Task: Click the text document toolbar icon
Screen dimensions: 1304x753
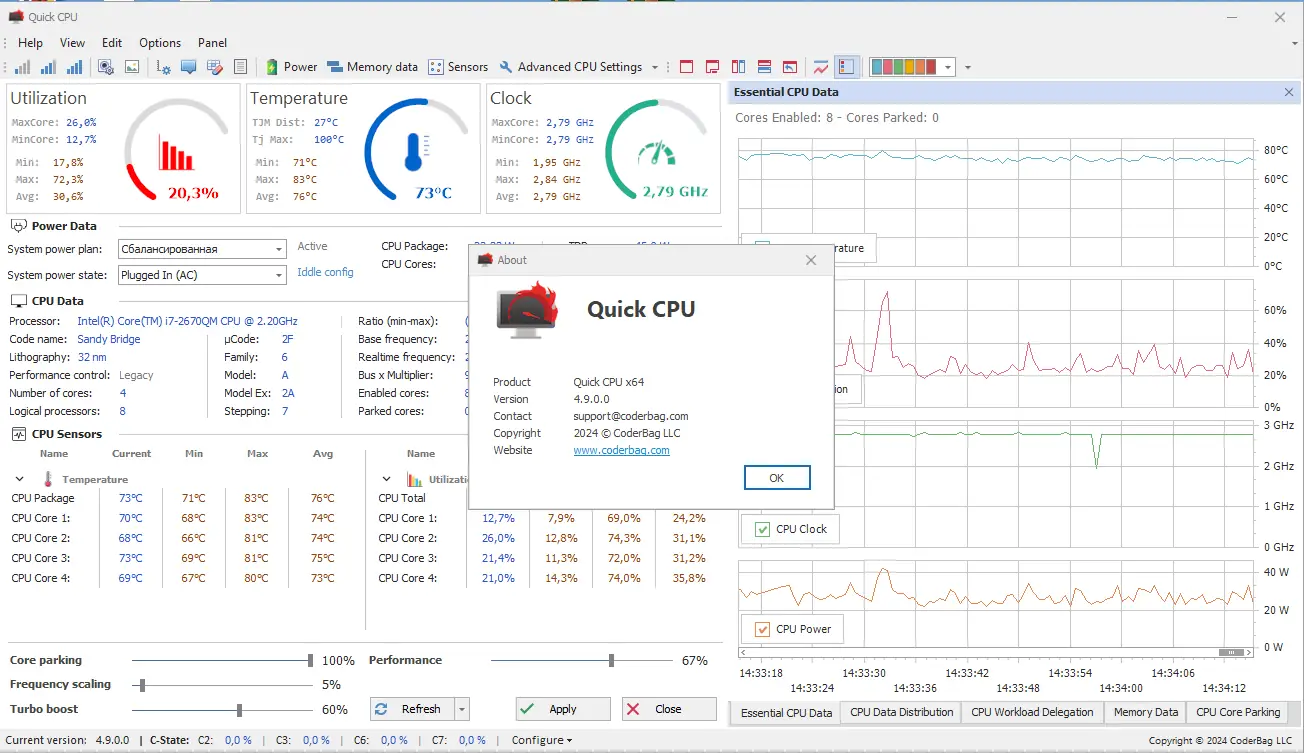Action: point(240,67)
